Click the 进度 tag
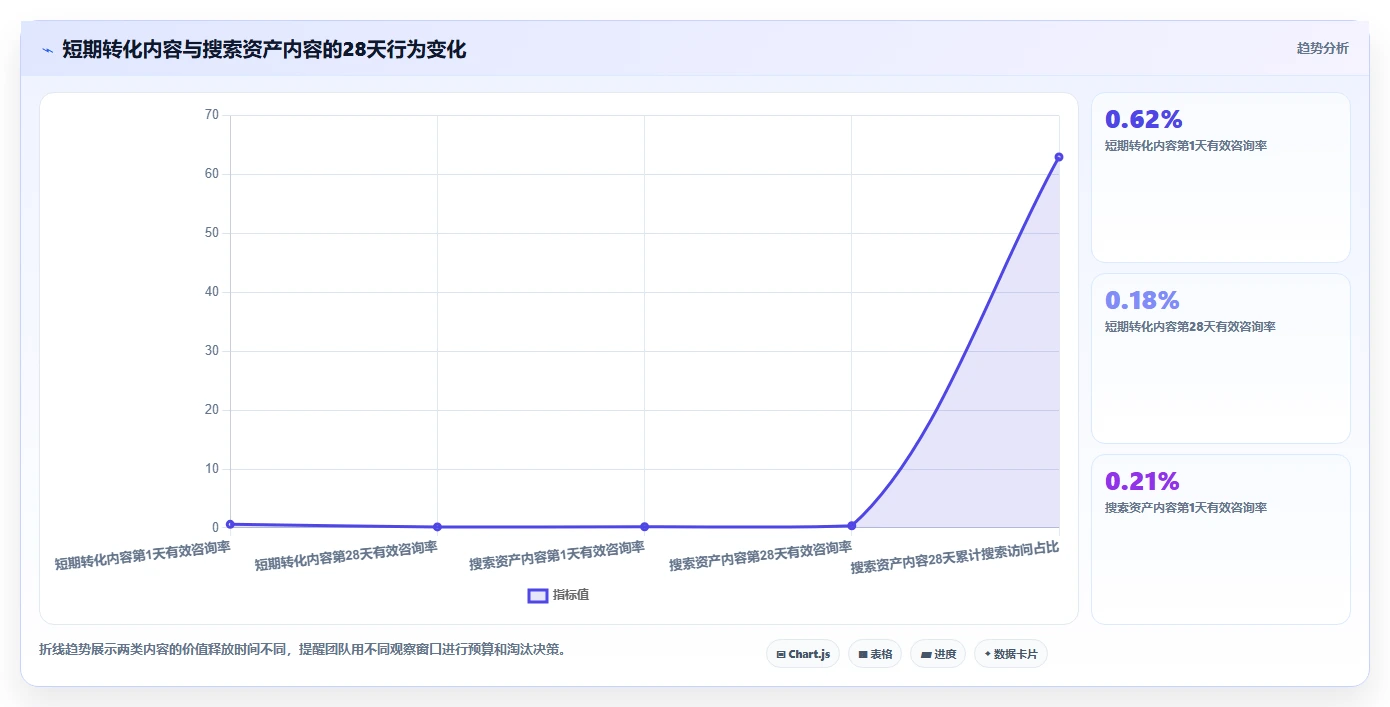The width and height of the screenshot is (1390, 707). (x=938, y=654)
